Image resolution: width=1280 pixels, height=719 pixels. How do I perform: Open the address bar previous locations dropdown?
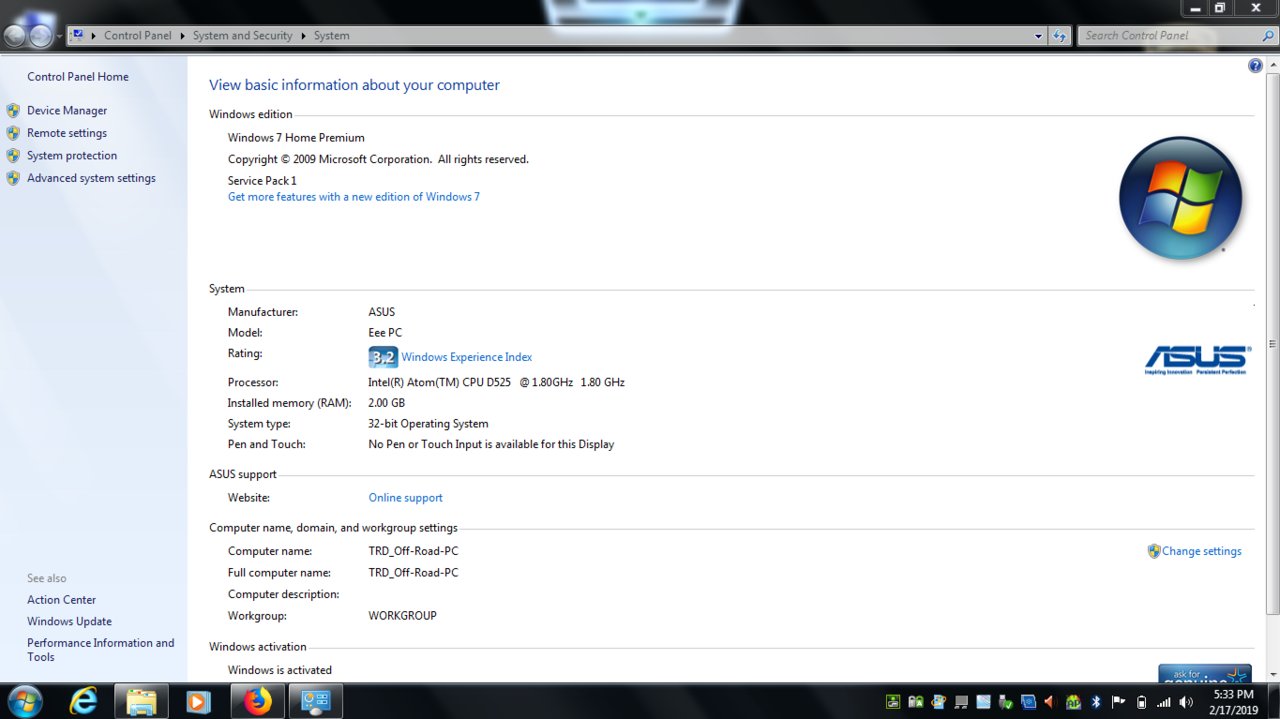1039,36
